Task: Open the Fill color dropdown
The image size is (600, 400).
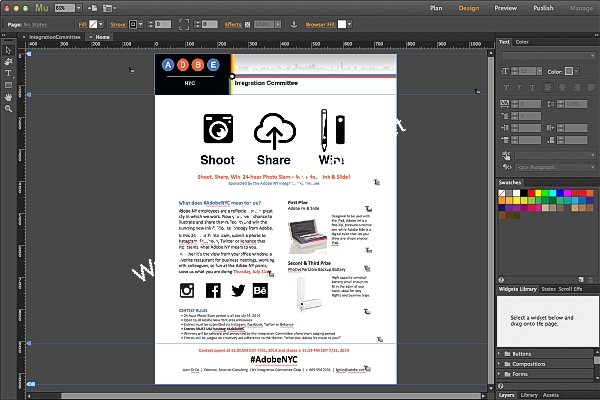Action: tap(101, 24)
